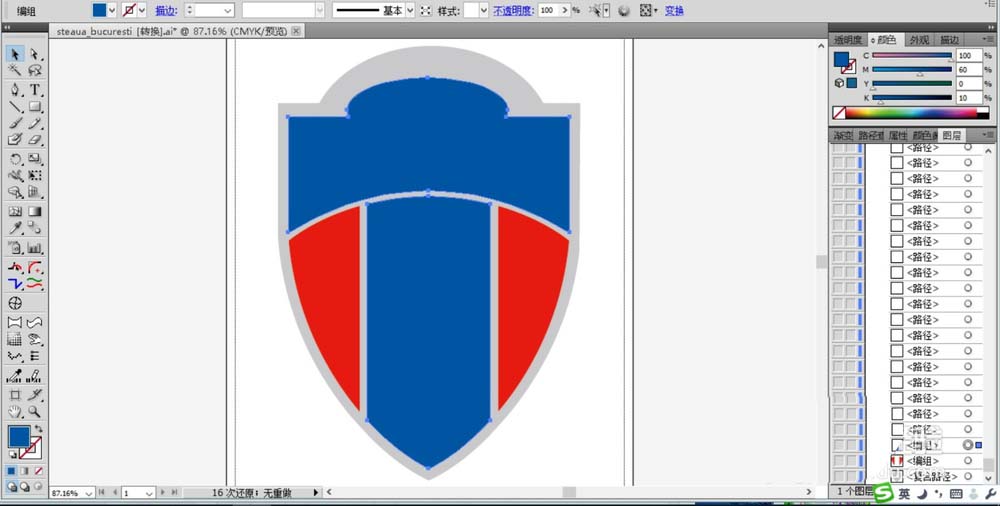Image resolution: width=1000 pixels, height=506 pixels.
Task: Pick the Rectangle tool
Action: pyautogui.click(x=35, y=107)
